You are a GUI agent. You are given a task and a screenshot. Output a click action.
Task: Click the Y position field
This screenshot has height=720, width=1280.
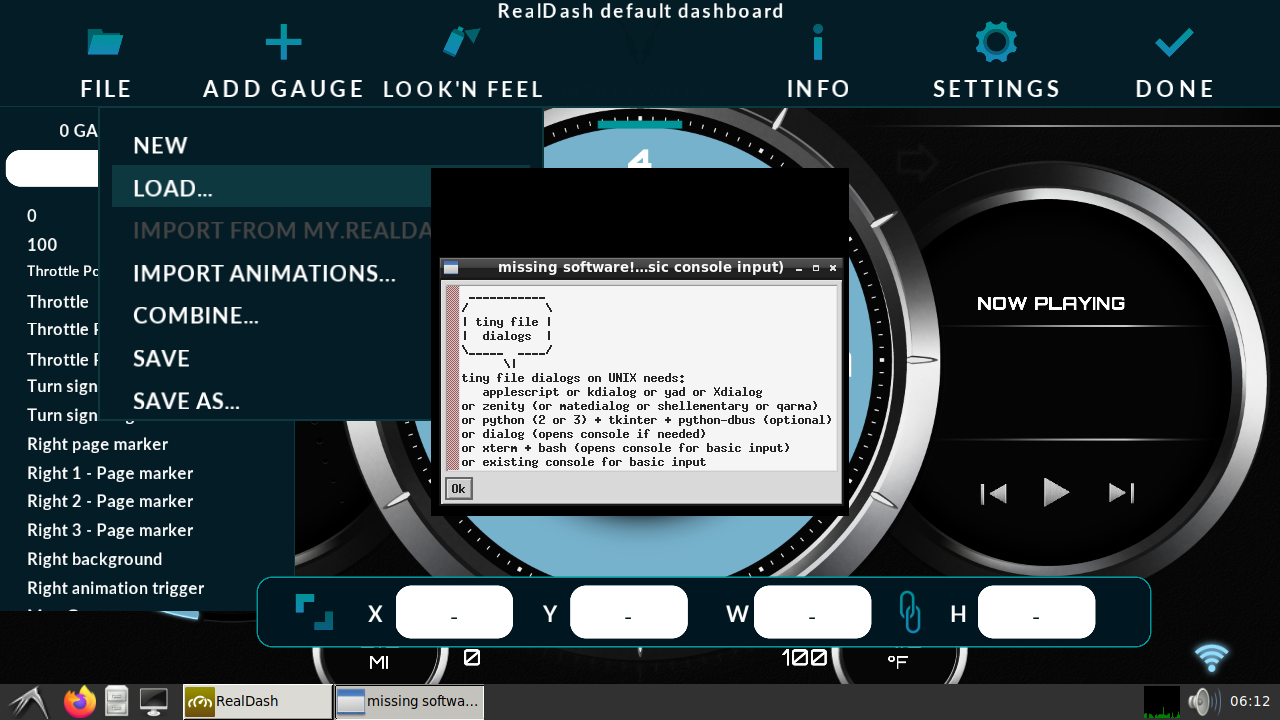tap(628, 612)
